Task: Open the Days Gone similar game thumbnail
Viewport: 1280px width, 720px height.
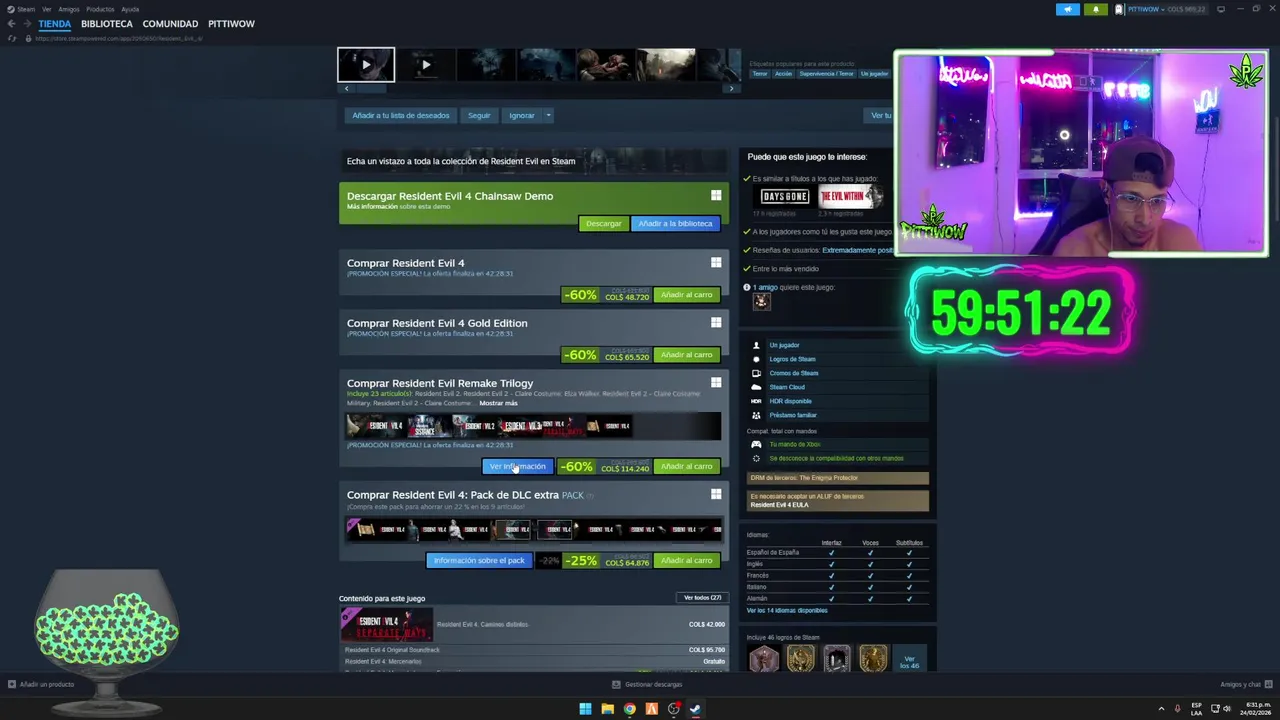Action: 785,197
